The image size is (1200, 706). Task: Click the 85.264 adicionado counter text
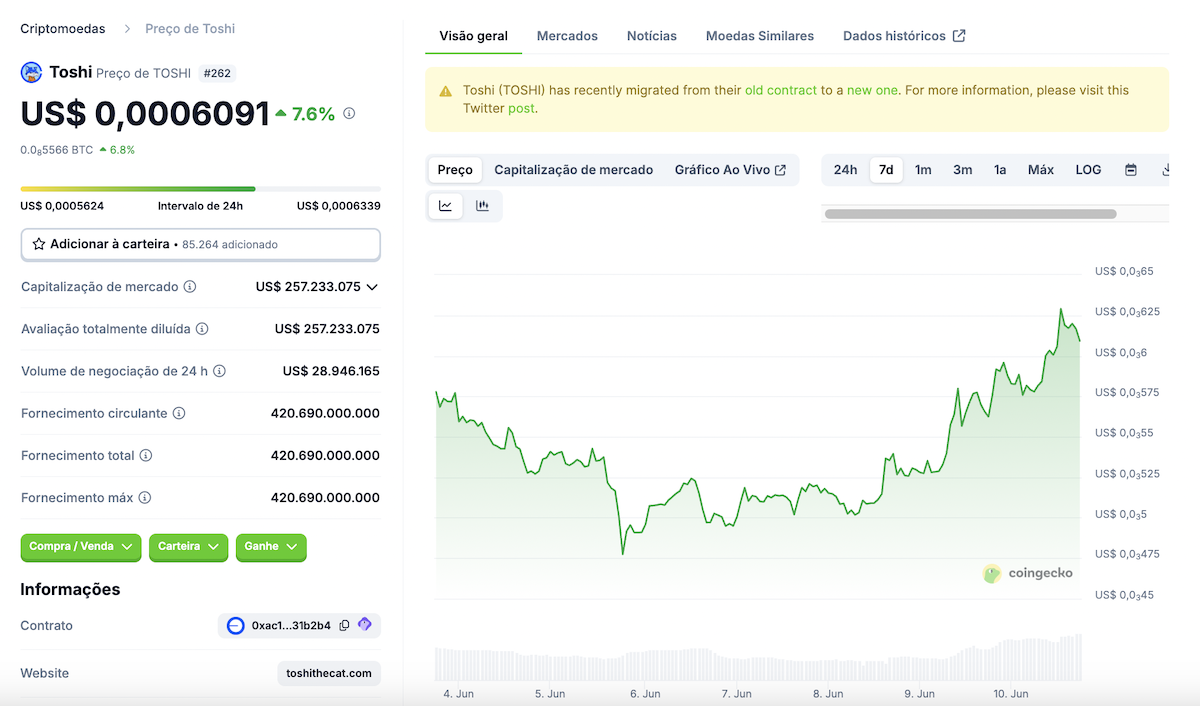click(230, 244)
